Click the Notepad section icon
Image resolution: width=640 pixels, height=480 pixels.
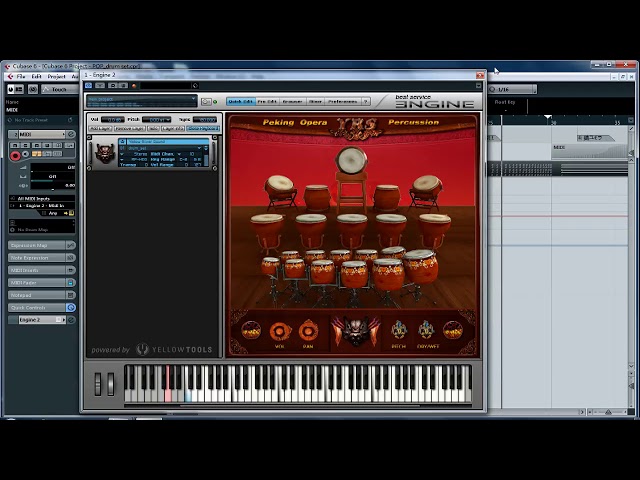pos(71,295)
